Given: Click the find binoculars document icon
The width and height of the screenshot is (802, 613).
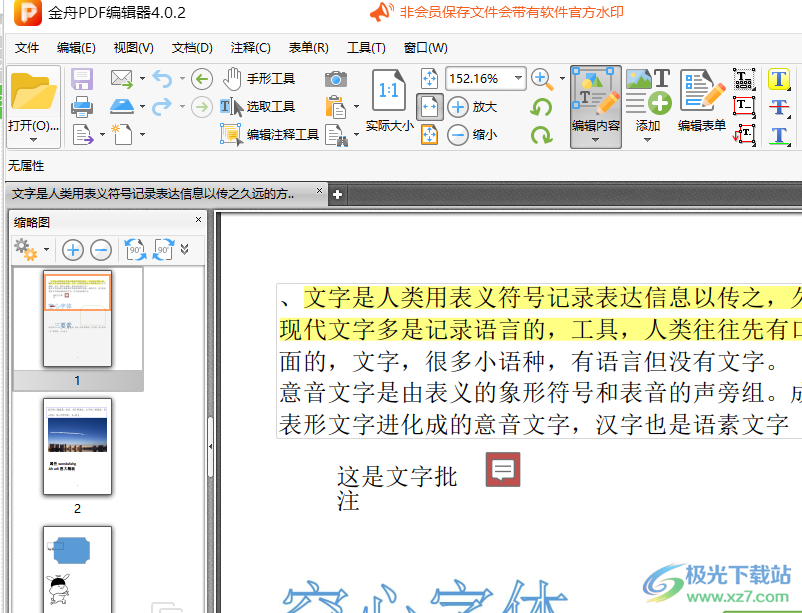Looking at the screenshot, I should click(337, 136).
